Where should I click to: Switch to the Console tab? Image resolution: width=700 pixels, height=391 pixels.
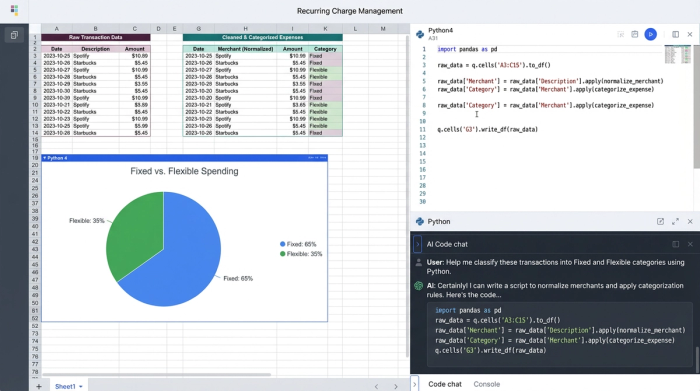click(487, 384)
